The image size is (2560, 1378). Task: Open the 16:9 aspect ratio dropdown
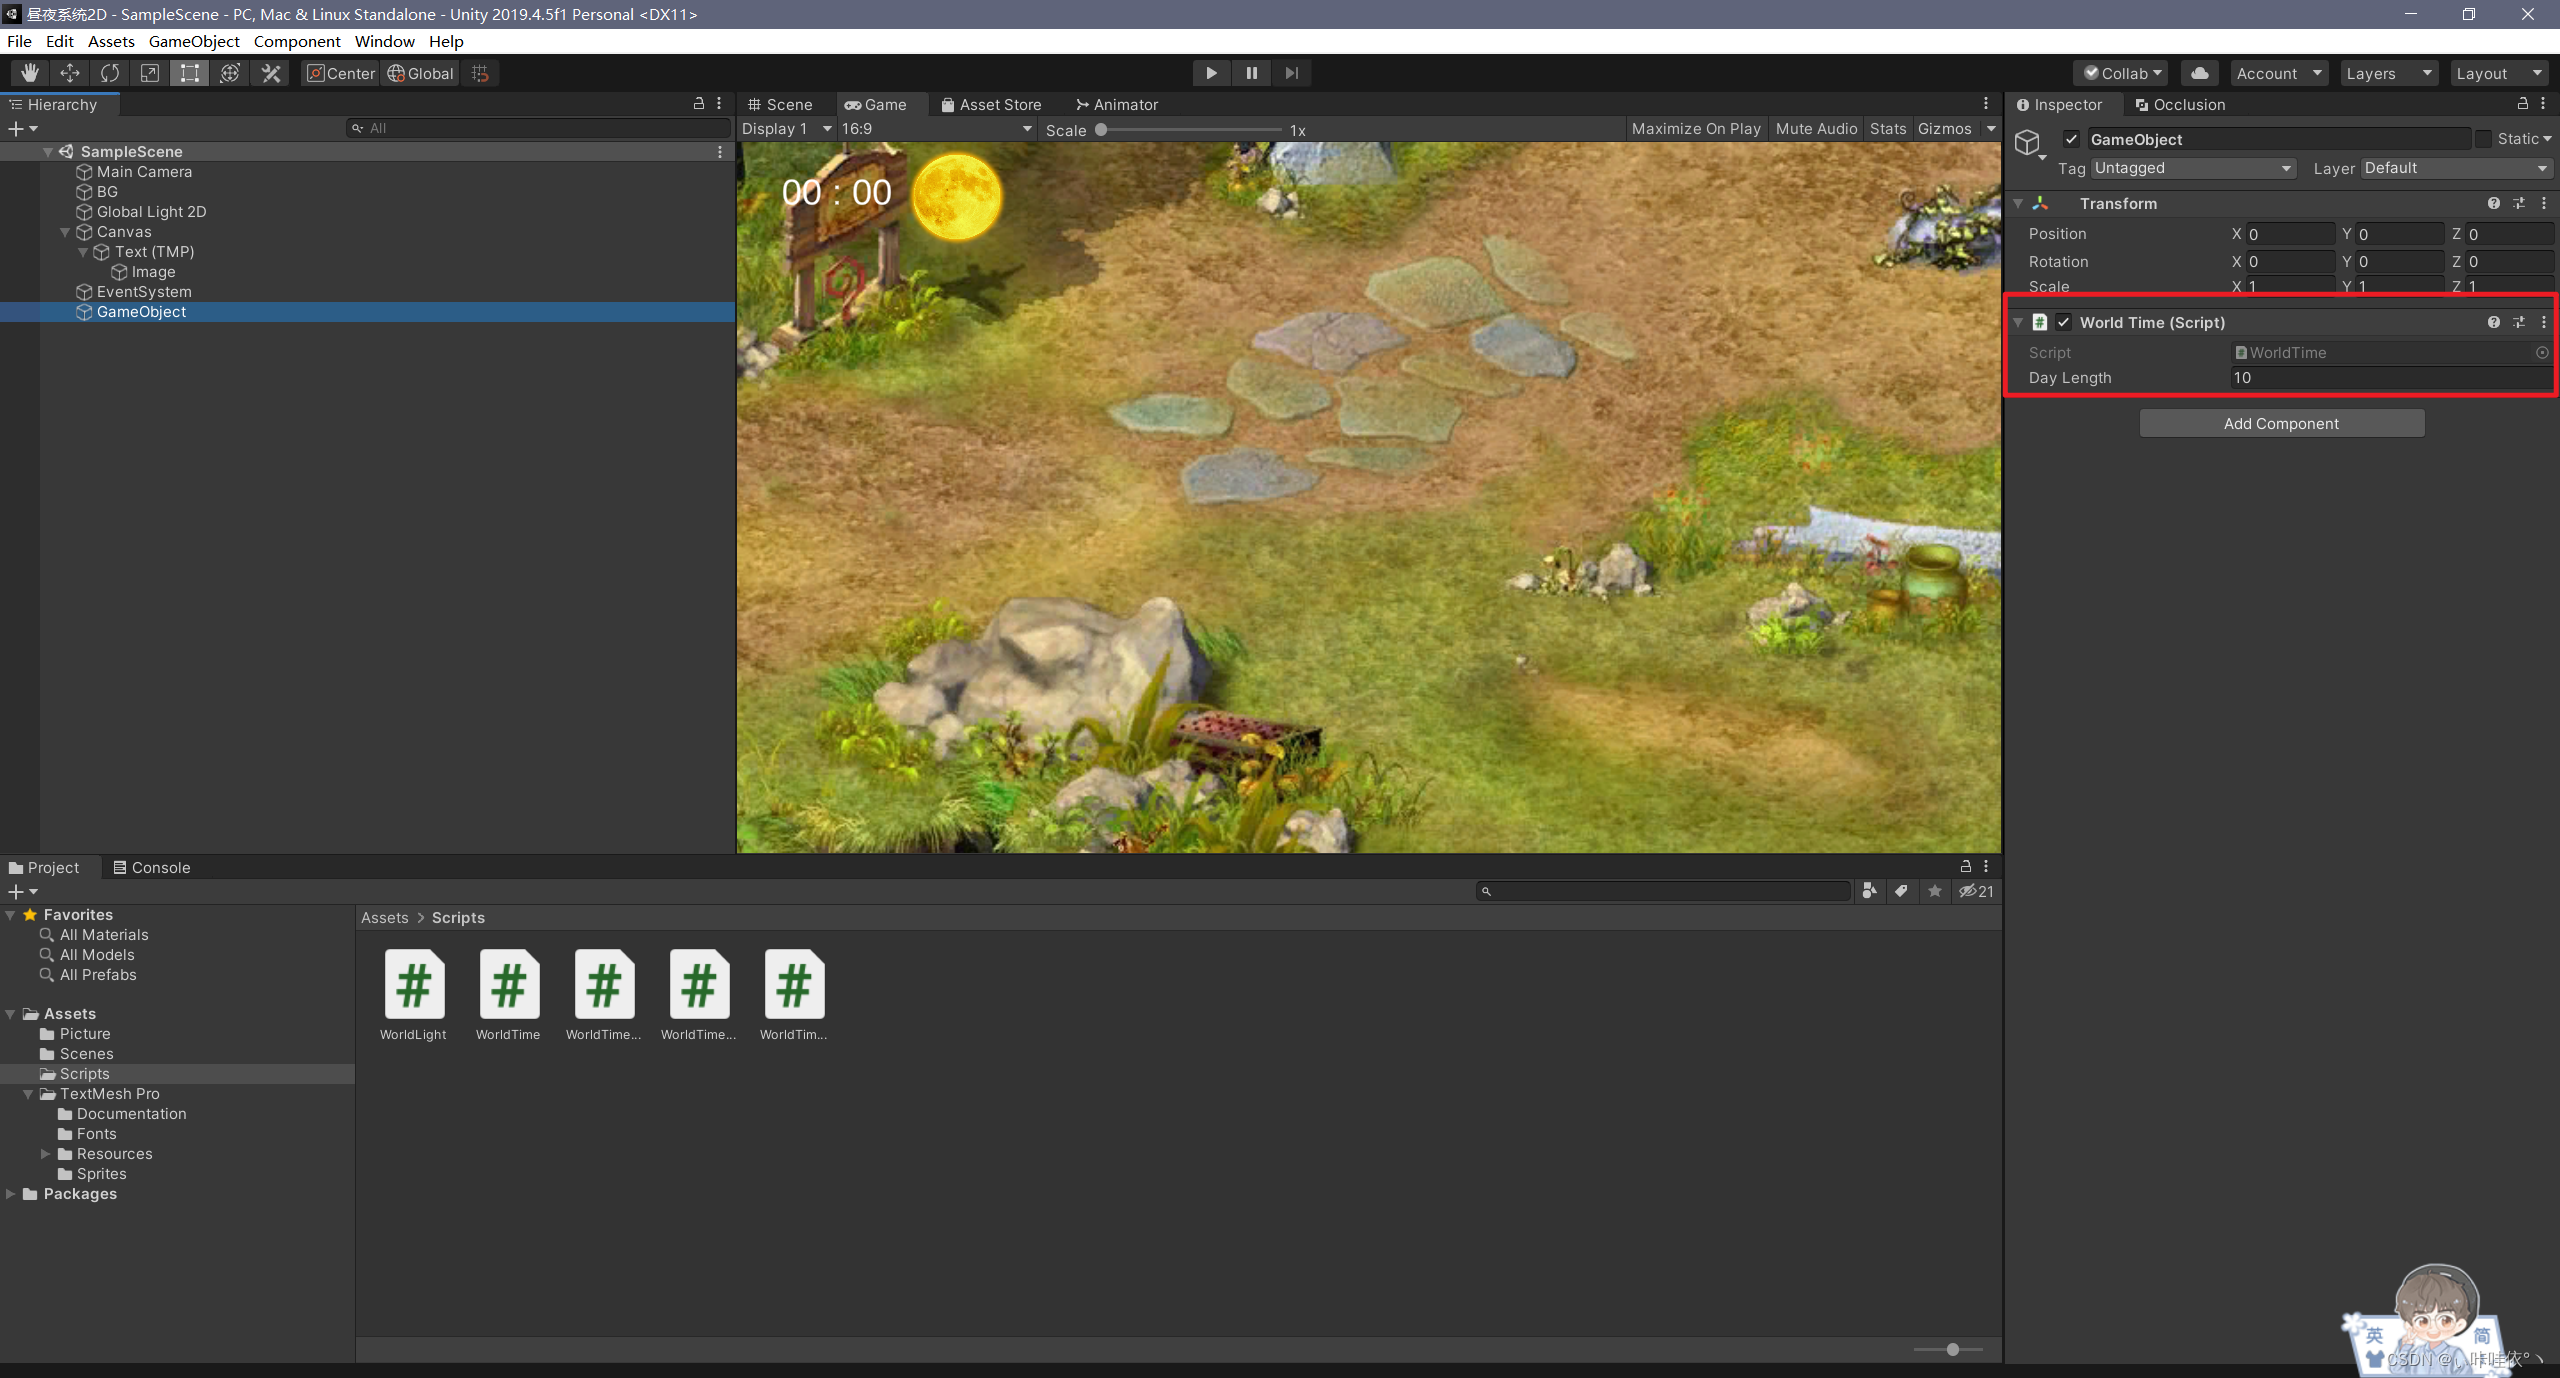[x=936, y=128]
